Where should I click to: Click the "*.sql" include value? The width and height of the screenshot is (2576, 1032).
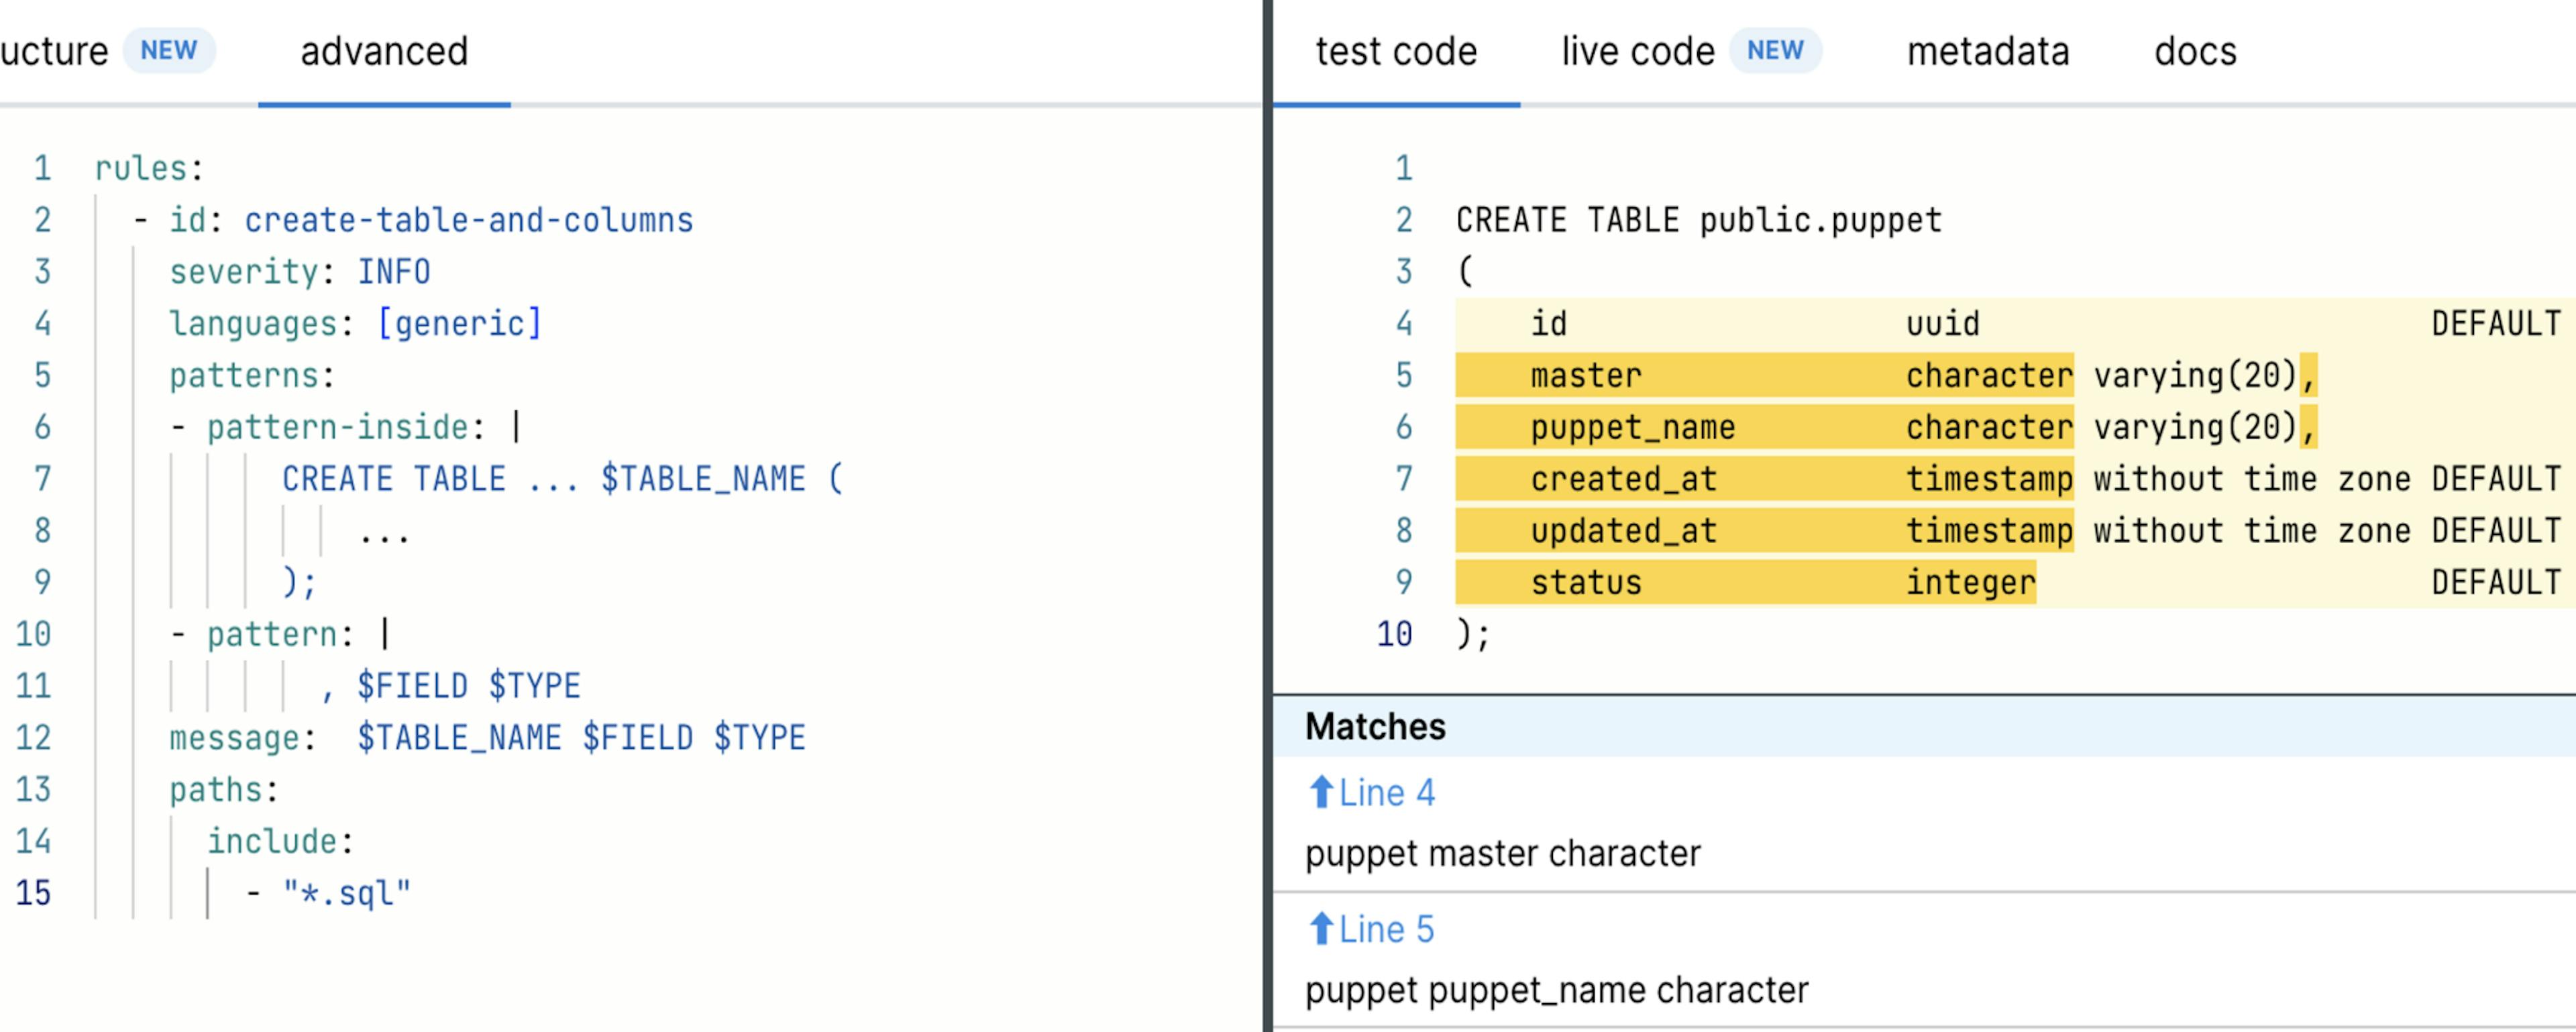[346, 893]
